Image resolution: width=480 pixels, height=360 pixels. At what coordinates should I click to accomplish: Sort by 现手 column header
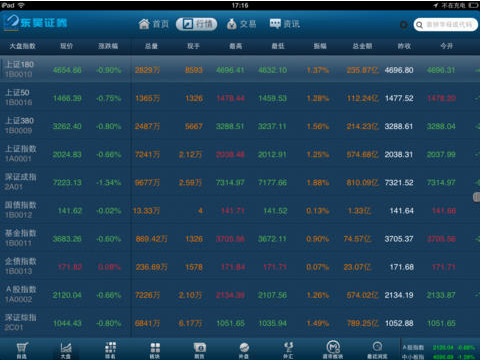(193, 46)
